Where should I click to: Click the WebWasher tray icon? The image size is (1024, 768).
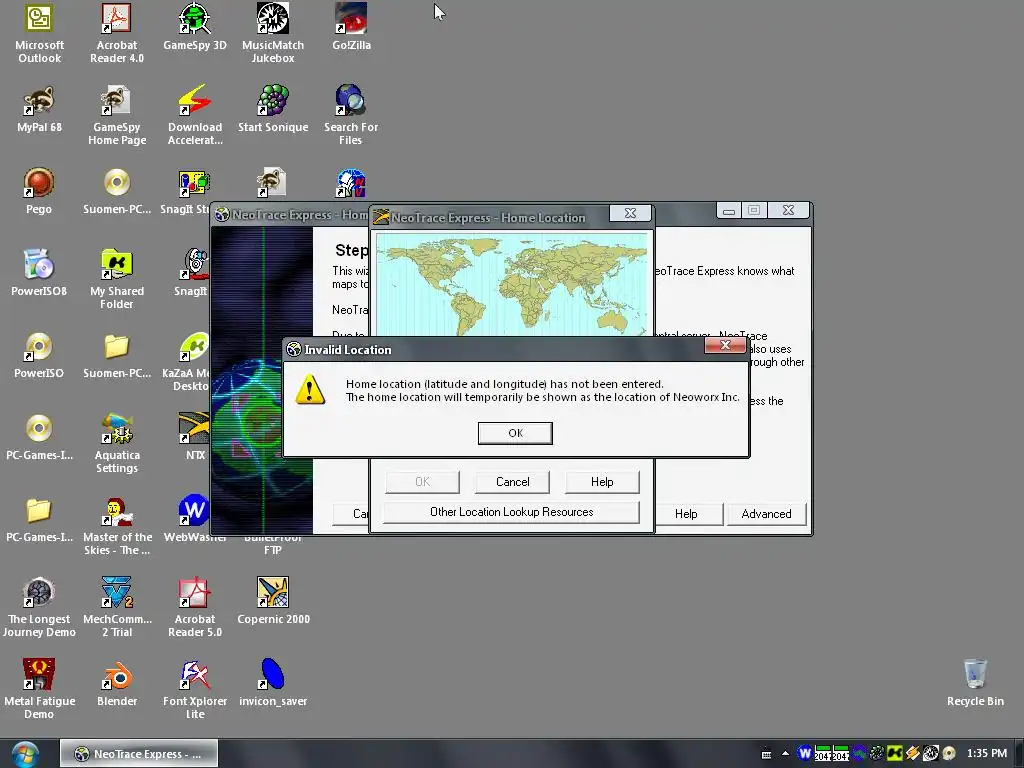coord(805,754)
